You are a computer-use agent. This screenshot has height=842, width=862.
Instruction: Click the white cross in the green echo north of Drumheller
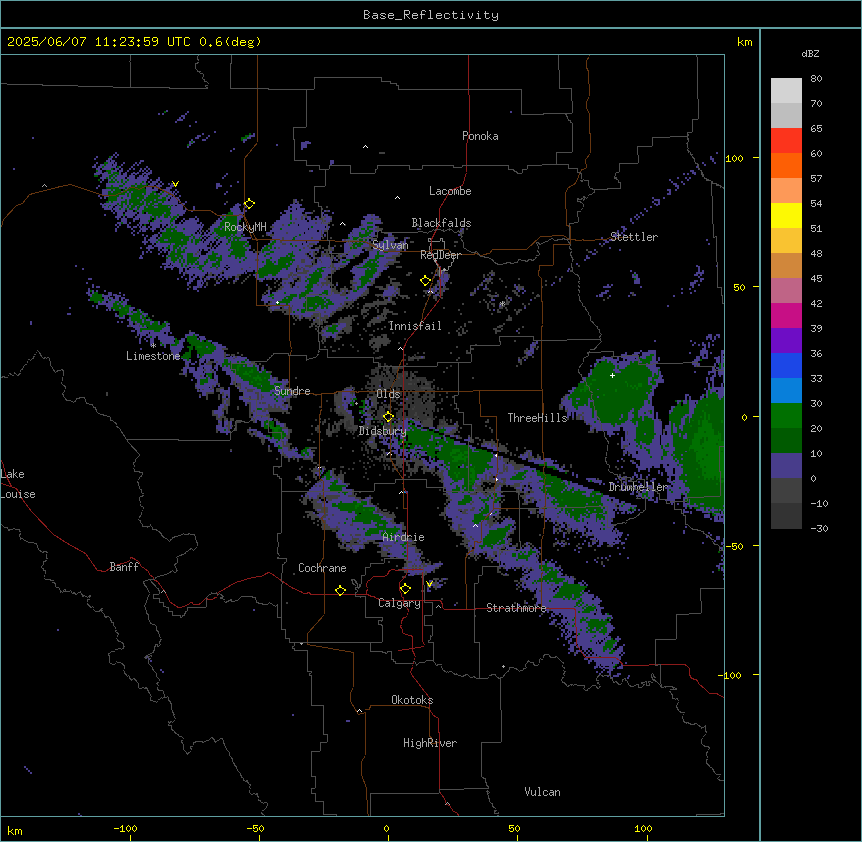click(612, 375)
